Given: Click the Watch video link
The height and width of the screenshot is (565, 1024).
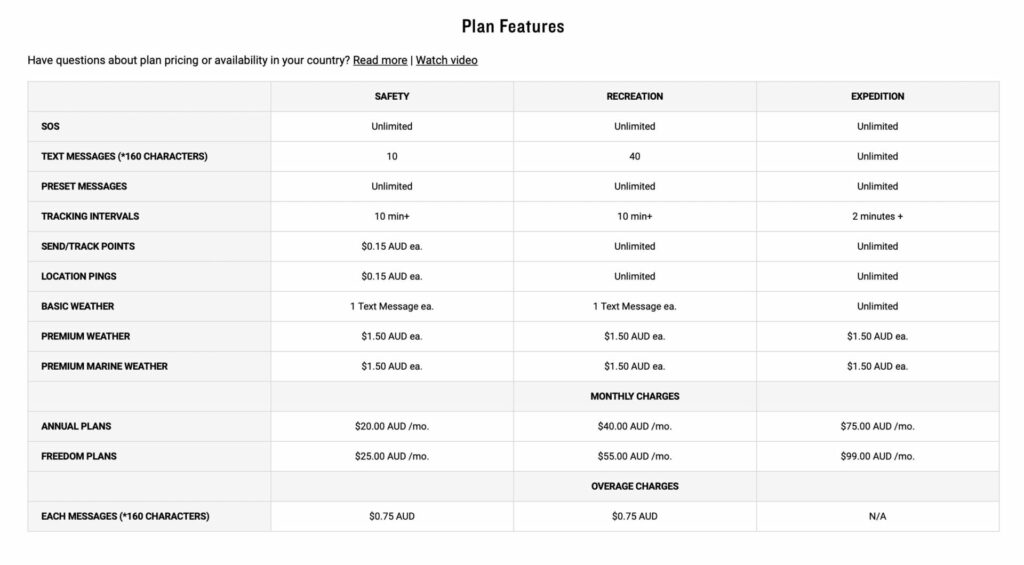Looking at the screenshot, I should coord(446,60).
